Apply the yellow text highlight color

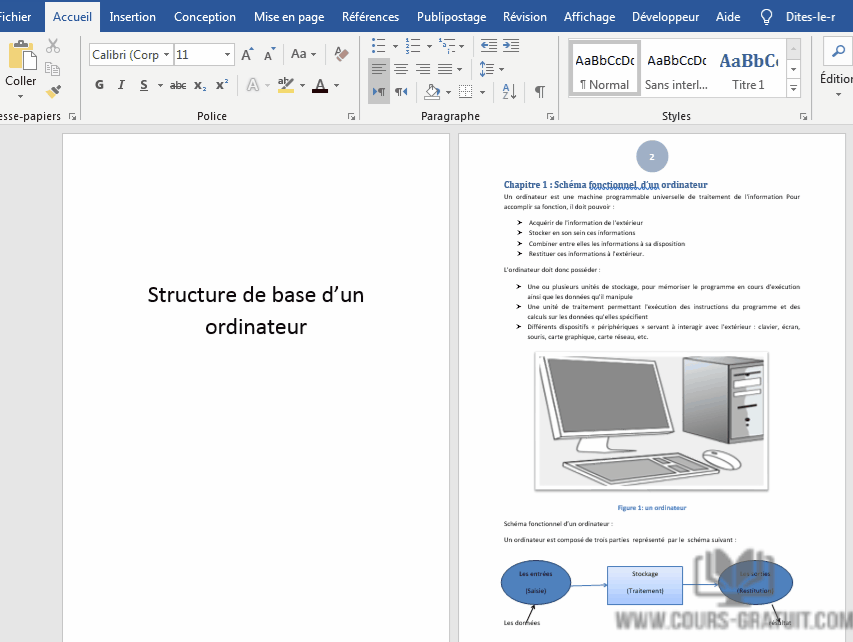(286, 85)
